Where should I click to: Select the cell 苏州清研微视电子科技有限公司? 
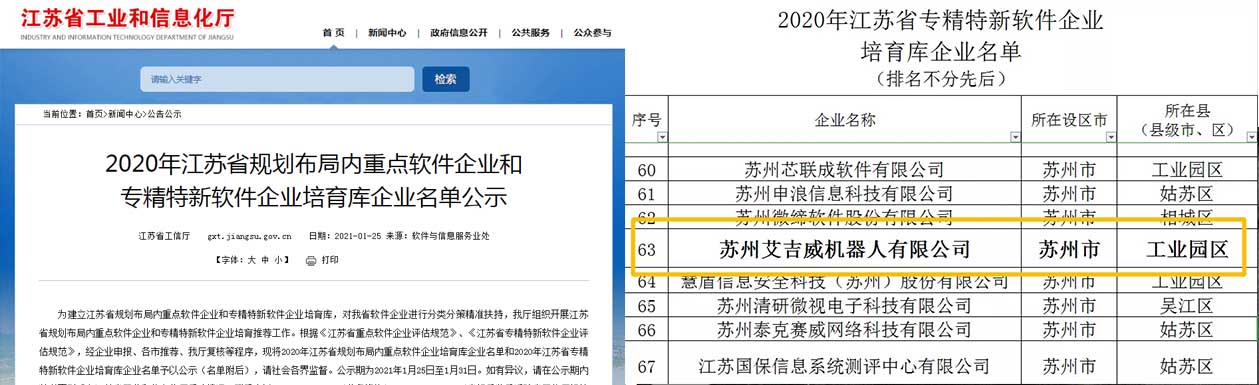[x=844, y=305]
